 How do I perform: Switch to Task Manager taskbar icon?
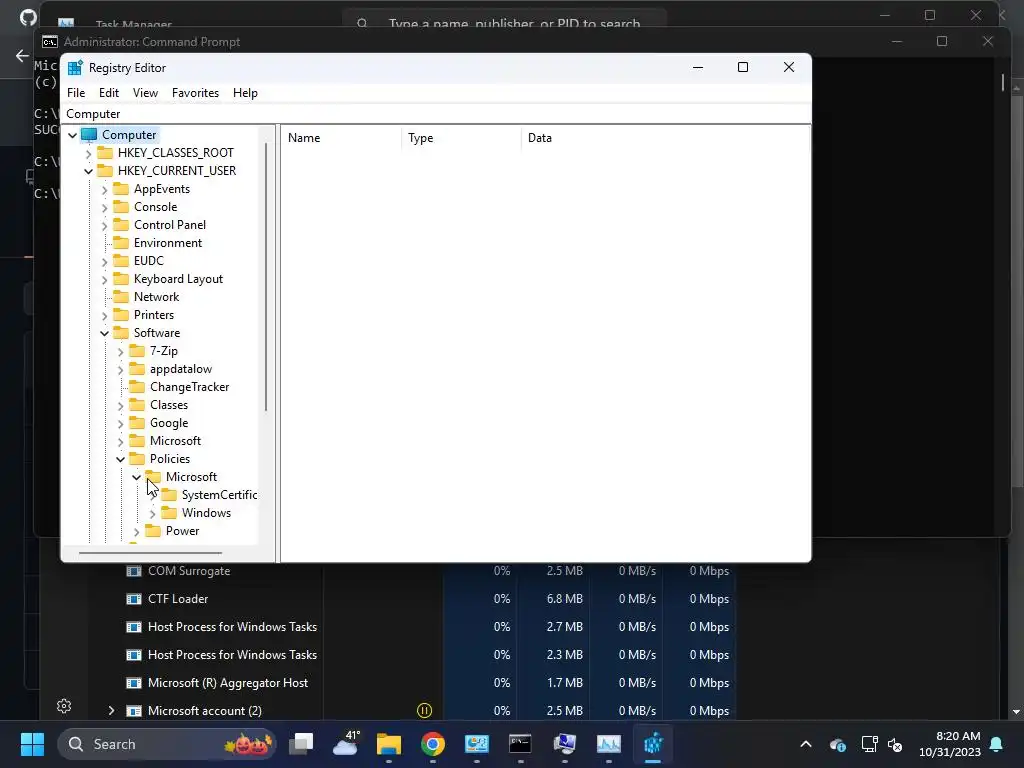[609, 744]
